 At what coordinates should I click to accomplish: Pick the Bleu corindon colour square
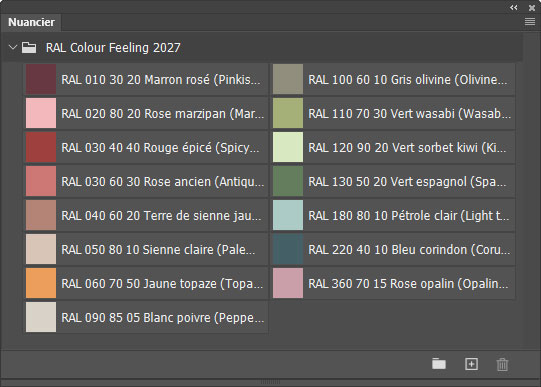click(x=288, y=249)
